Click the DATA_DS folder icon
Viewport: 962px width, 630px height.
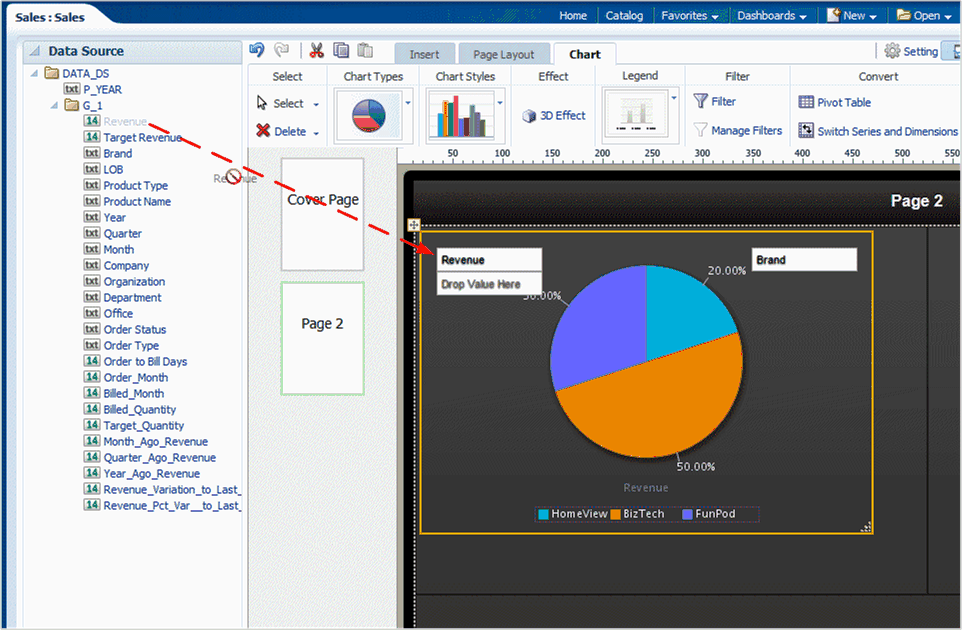point(52,73)
